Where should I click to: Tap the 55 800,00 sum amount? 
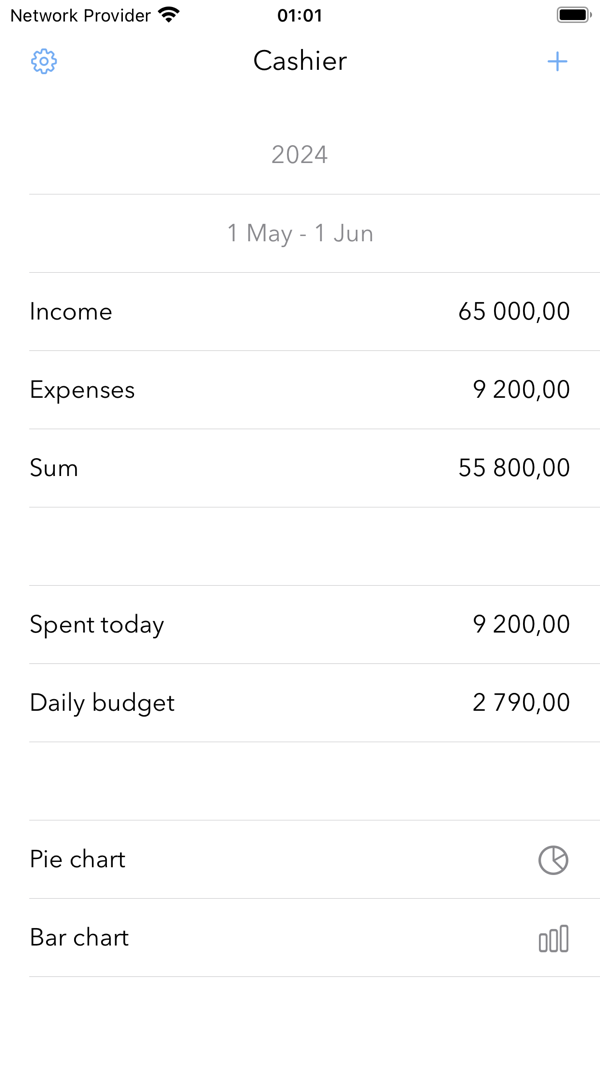(514, 468)
